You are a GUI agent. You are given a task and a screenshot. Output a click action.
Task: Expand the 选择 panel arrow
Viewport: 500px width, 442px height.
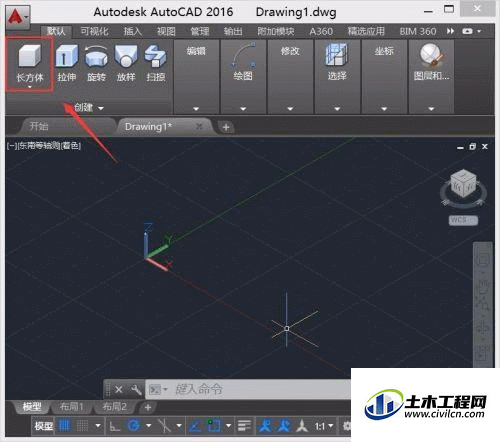pos(337,109)
